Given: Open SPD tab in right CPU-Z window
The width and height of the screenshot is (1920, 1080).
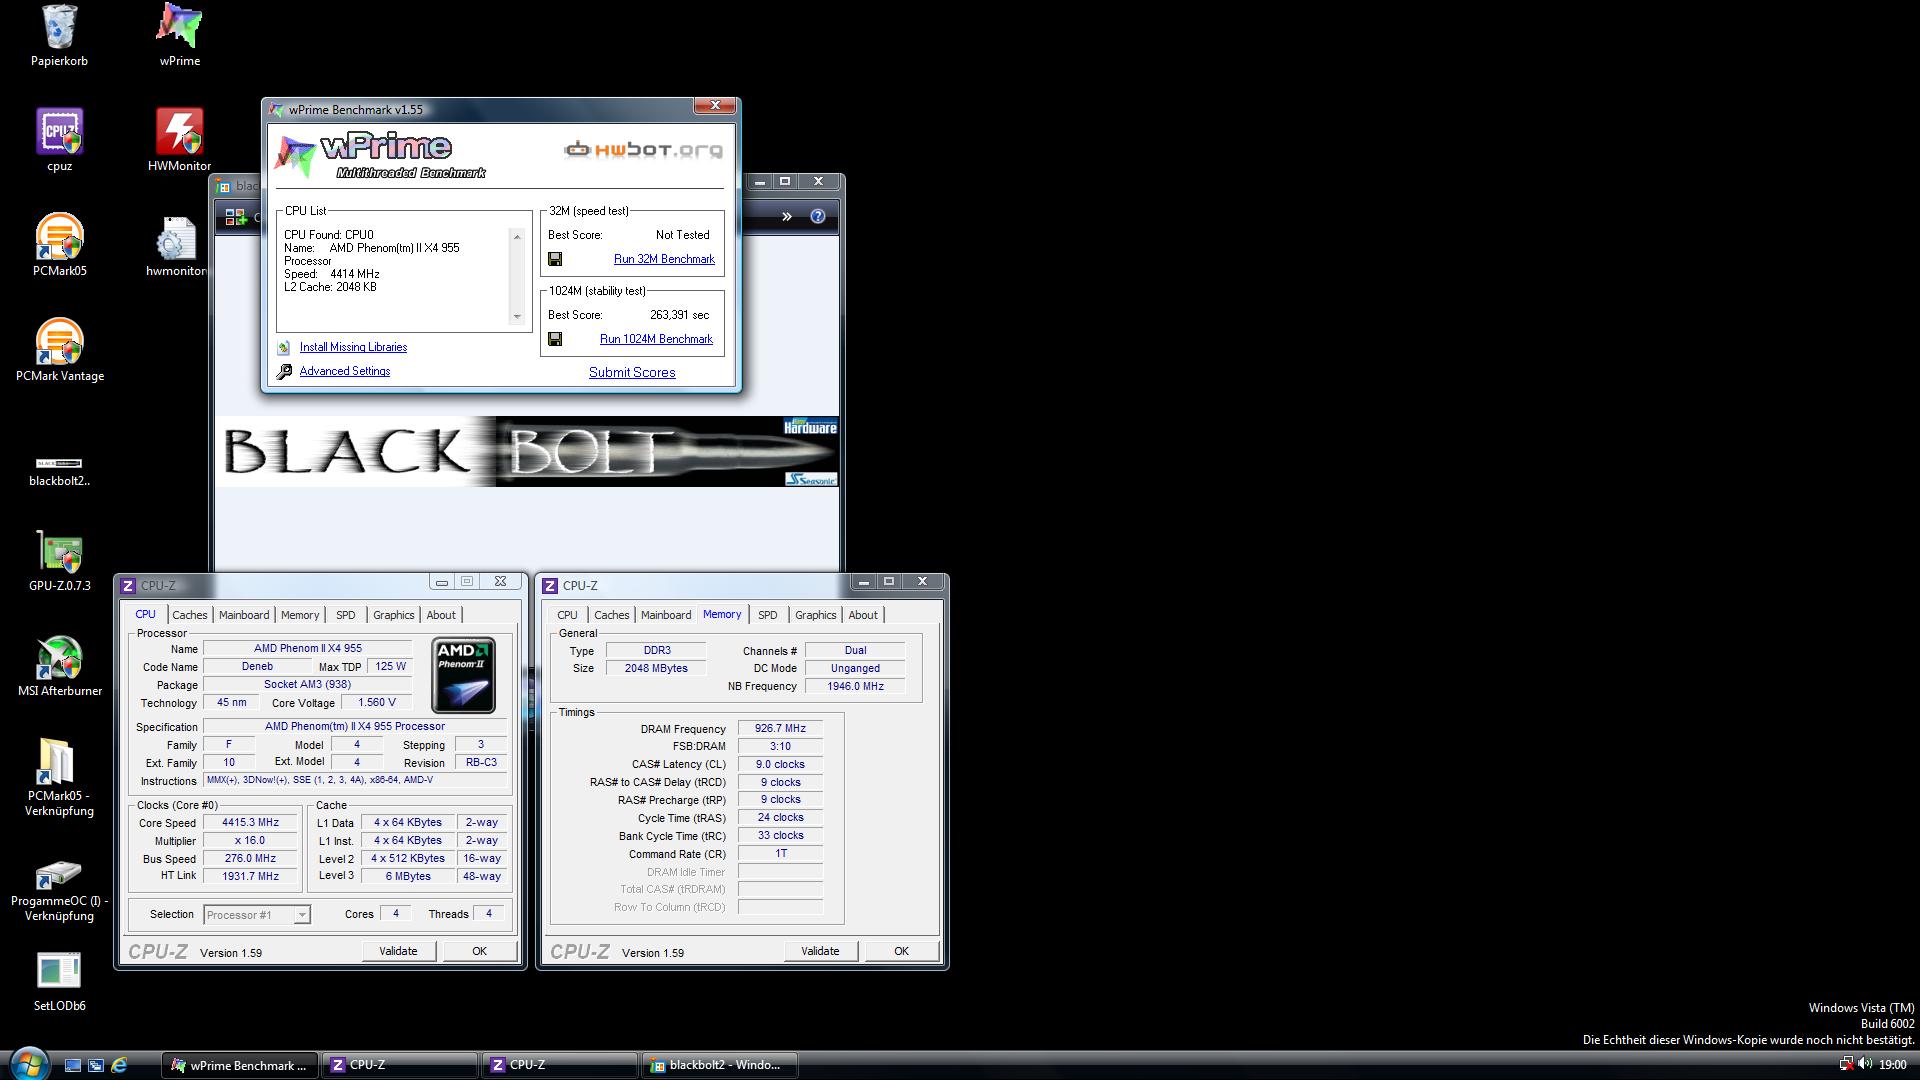Looking at the screenshot, I should (768, 615).
